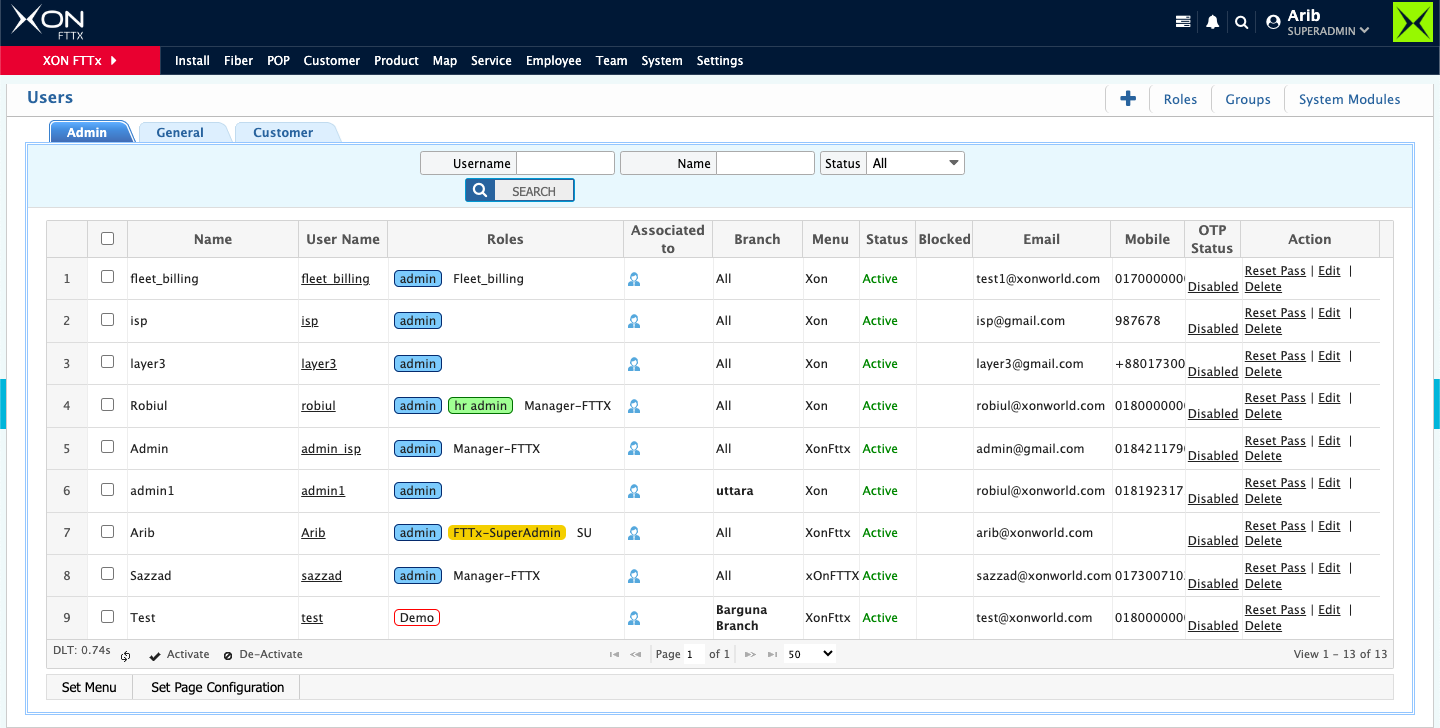This screenshot has width=1440, height=728.
Task: Expand the rows-per-page dropdown showing 50
Action: 810,654
